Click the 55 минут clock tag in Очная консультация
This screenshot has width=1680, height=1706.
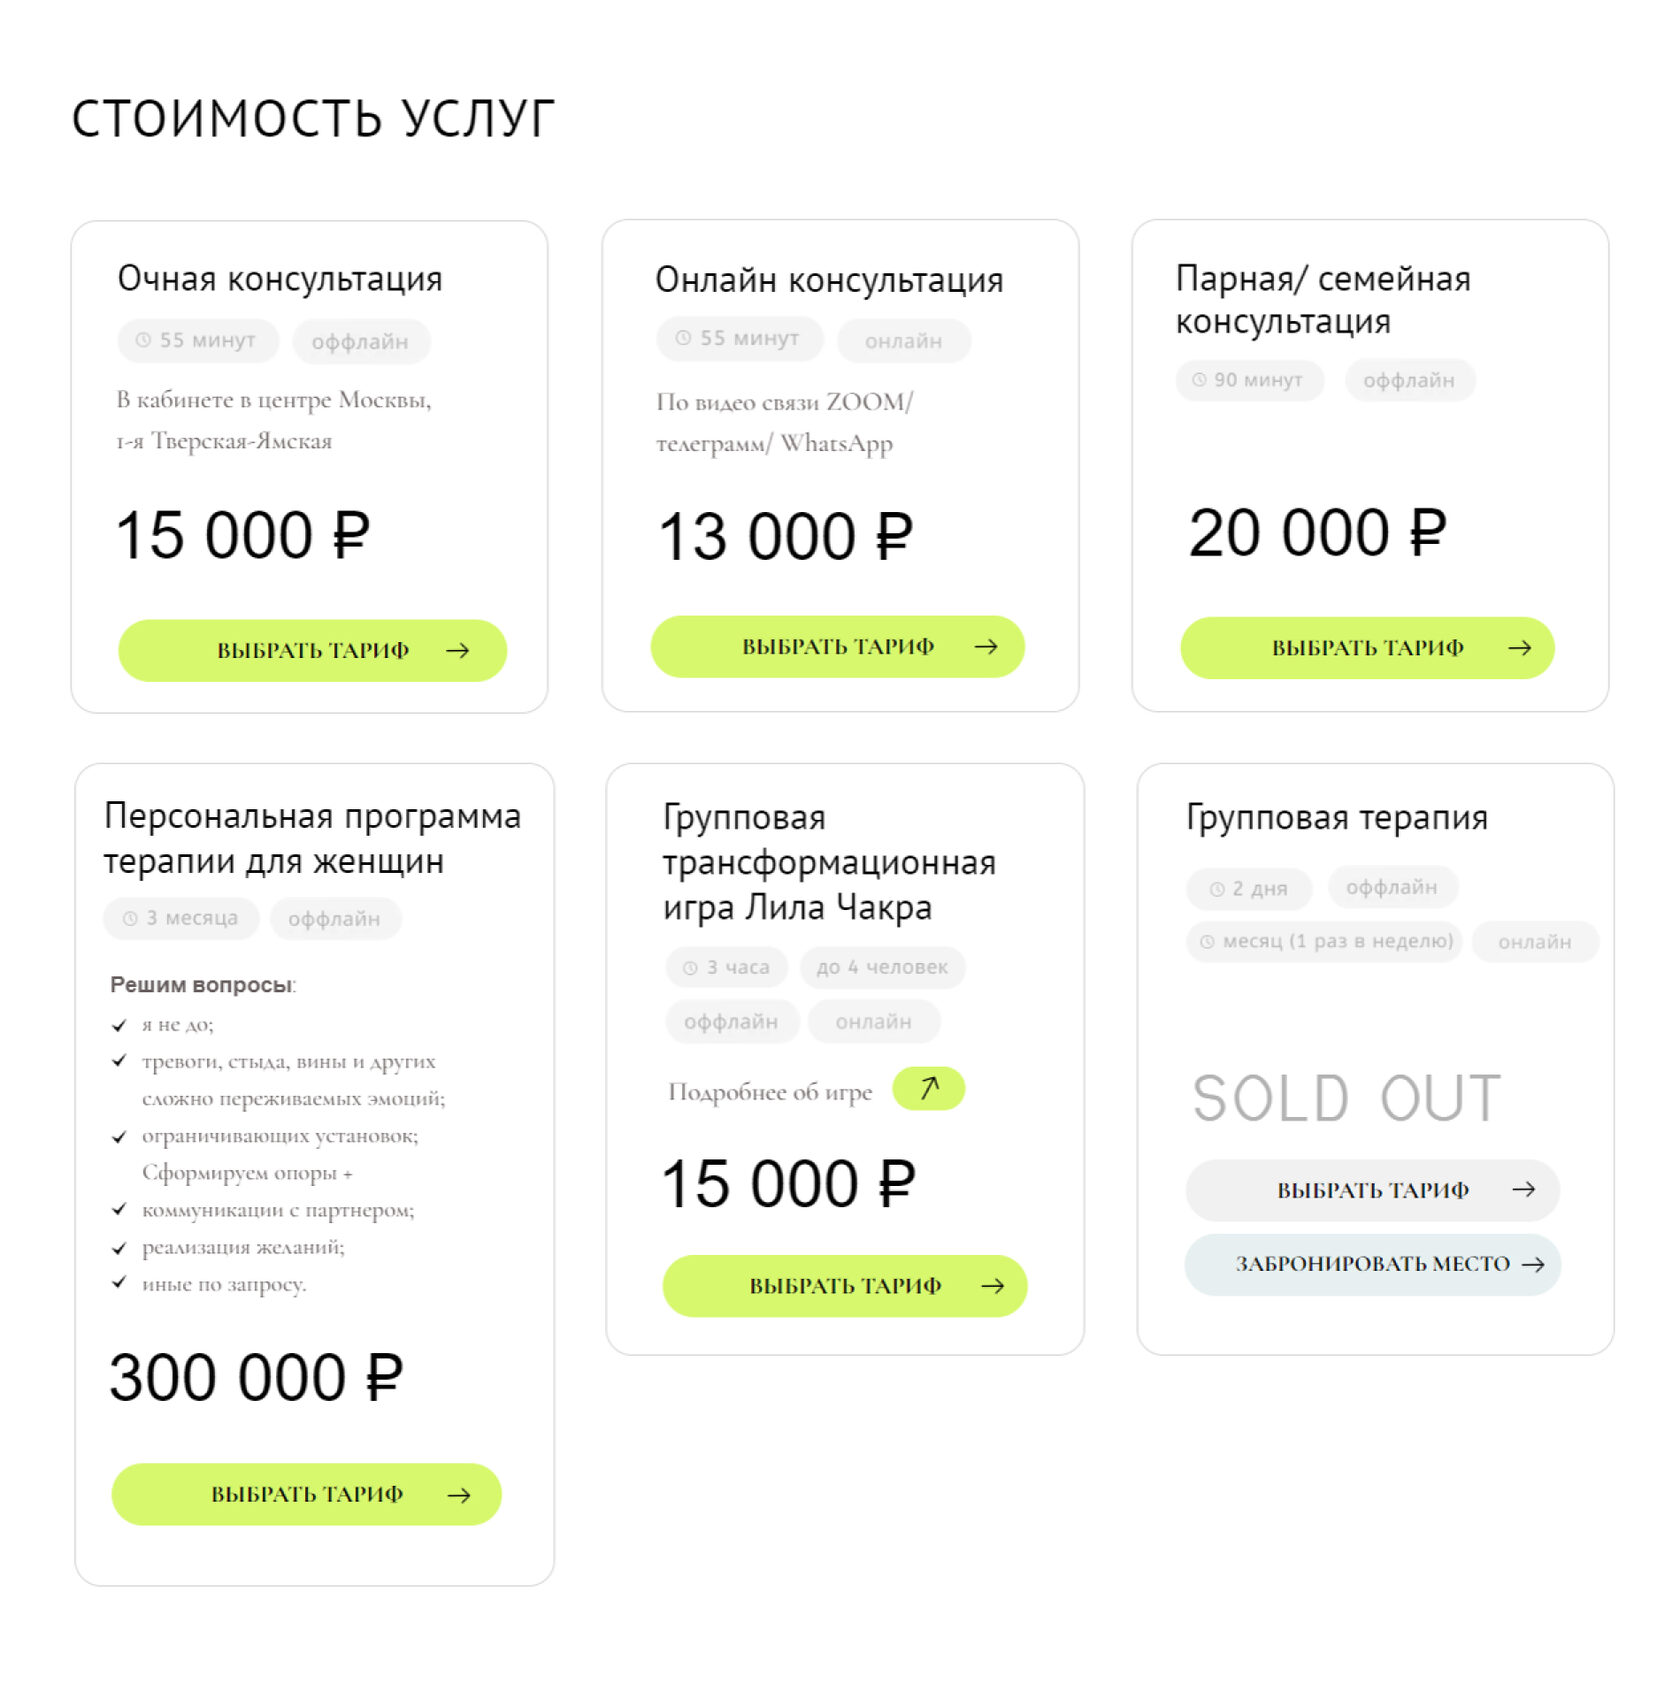[196, 340]
